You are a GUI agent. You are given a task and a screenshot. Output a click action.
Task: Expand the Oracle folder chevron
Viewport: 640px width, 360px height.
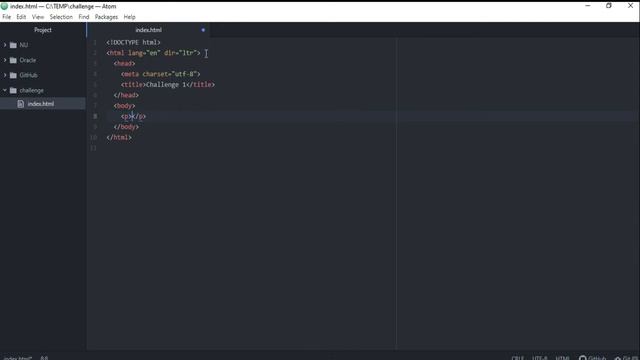coord(5,60)
